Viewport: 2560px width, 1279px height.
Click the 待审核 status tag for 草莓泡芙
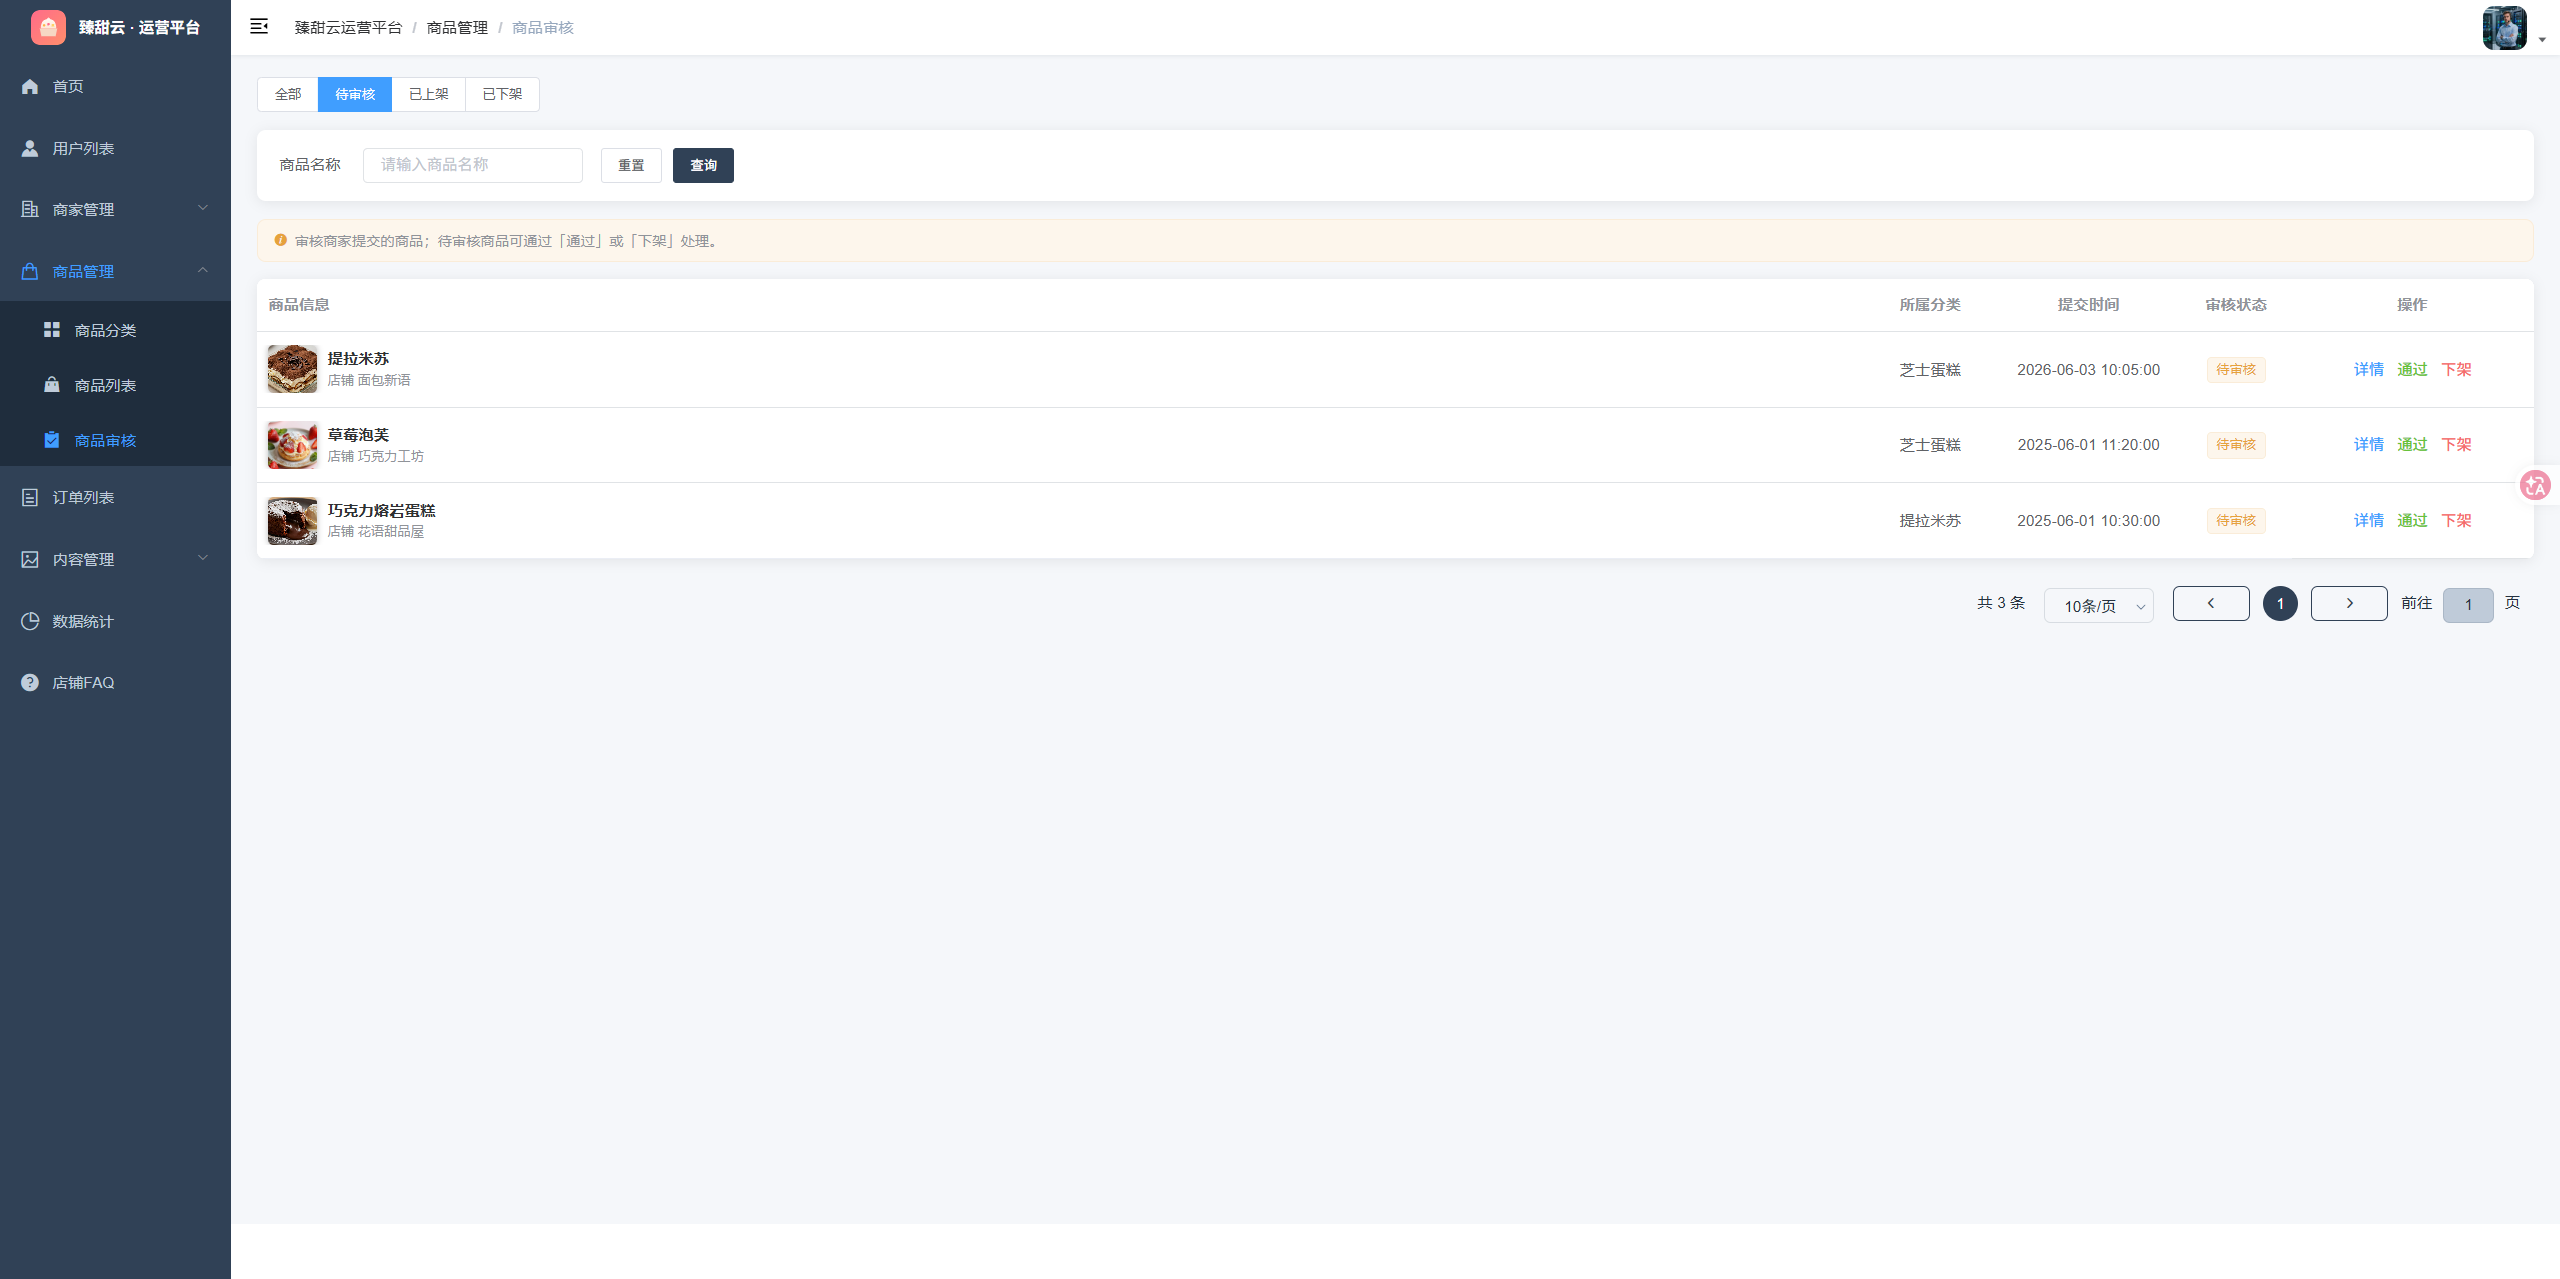(x=2236, y=444)
